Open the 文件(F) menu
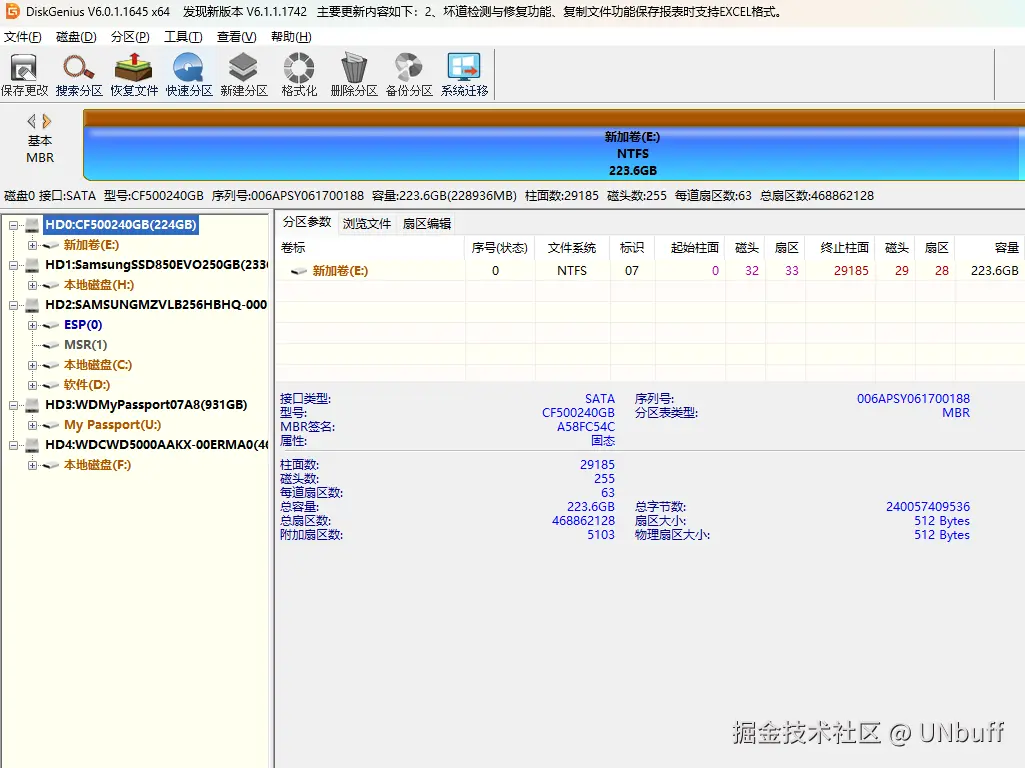 tap(23, 37)
